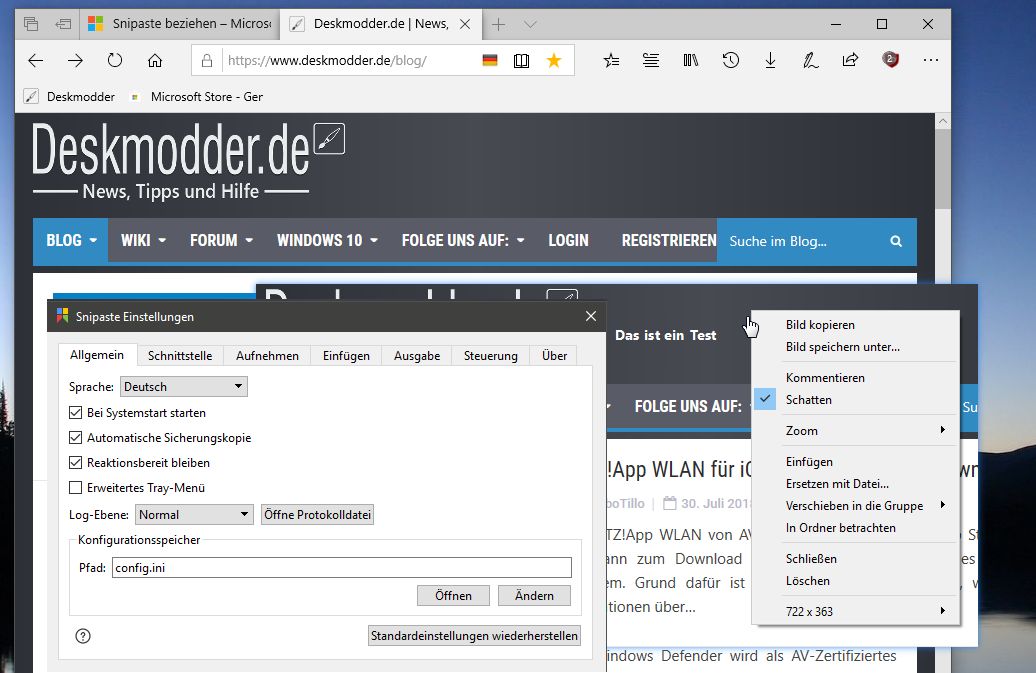Open the Einfügen settings tab
The width and height of the screenshot is (1036, 673).
[346, 356]
